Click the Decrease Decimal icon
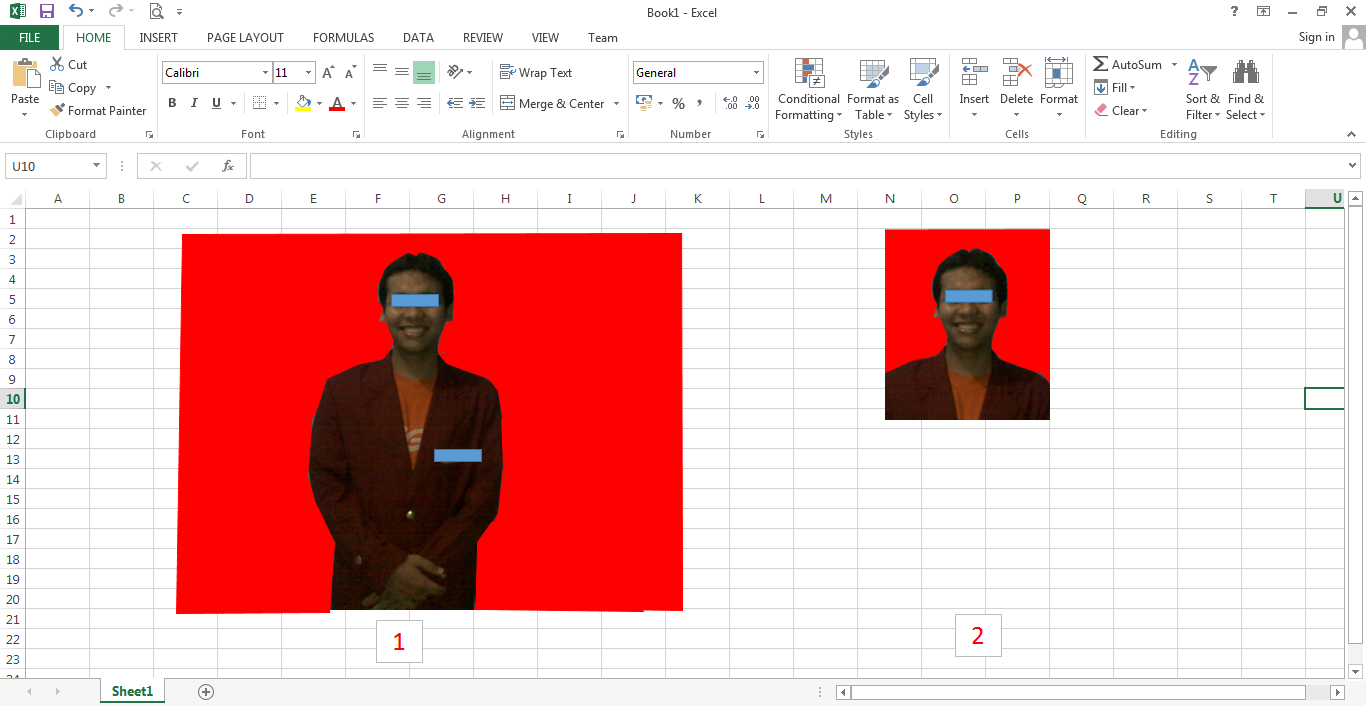 (x=754, y=103)
